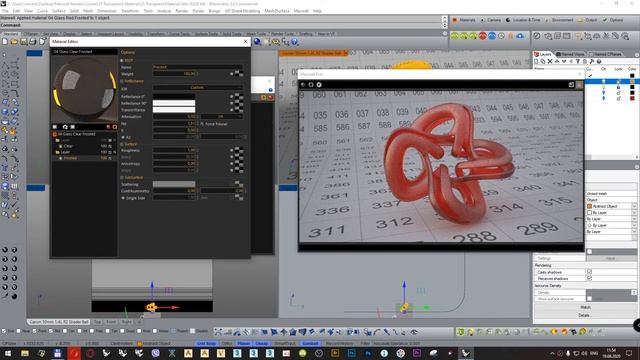Click the Match button in Properties panel
The image size is (640, 360).
pyautogui.click(x=585, y=307)
